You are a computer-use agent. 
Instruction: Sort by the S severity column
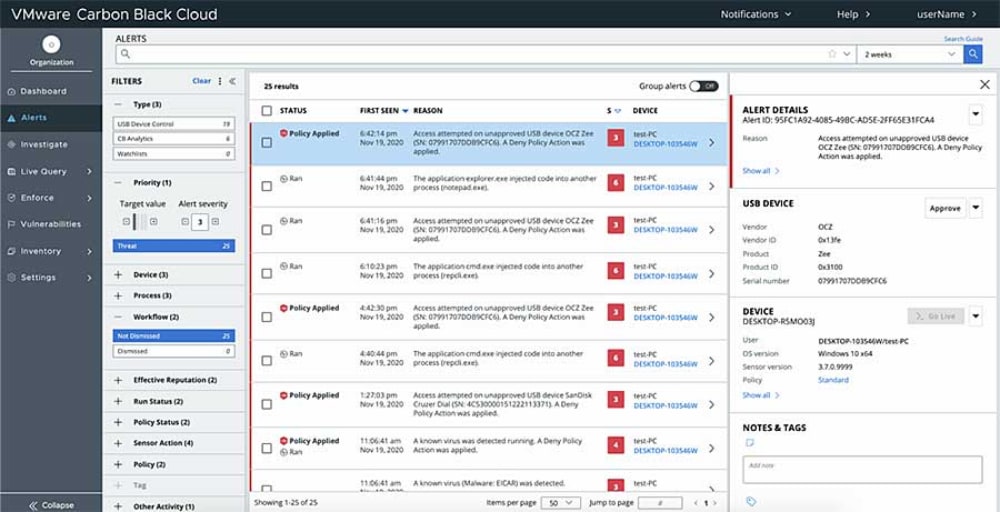[614, 111]
